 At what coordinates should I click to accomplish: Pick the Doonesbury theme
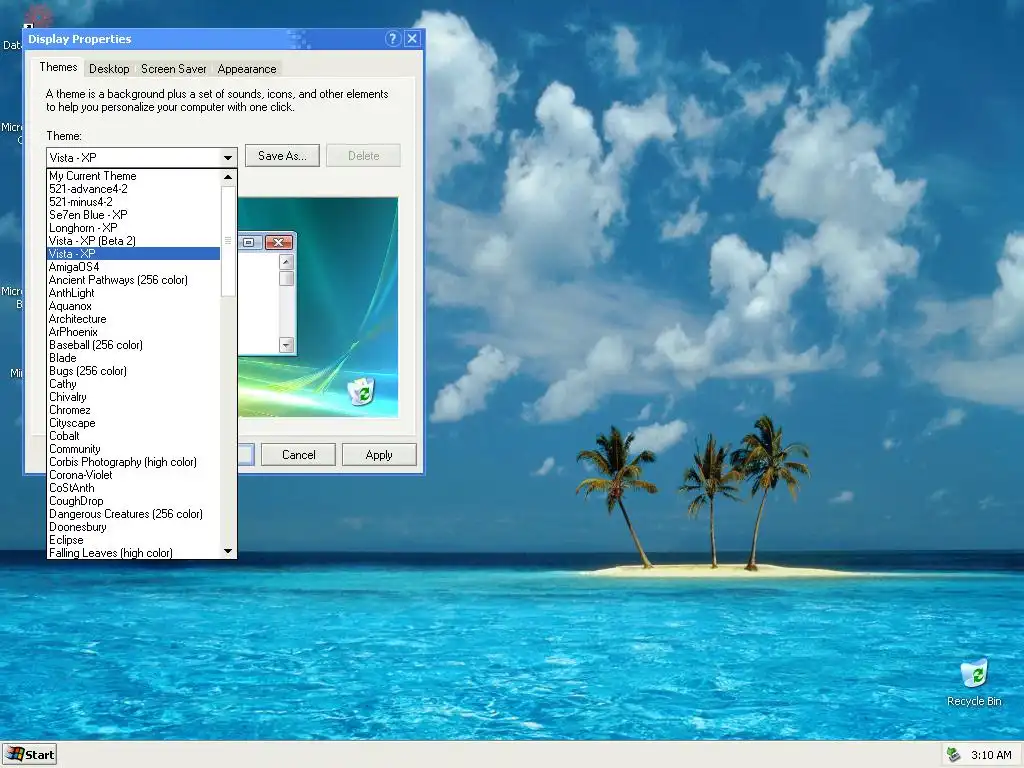pos(134,527)
